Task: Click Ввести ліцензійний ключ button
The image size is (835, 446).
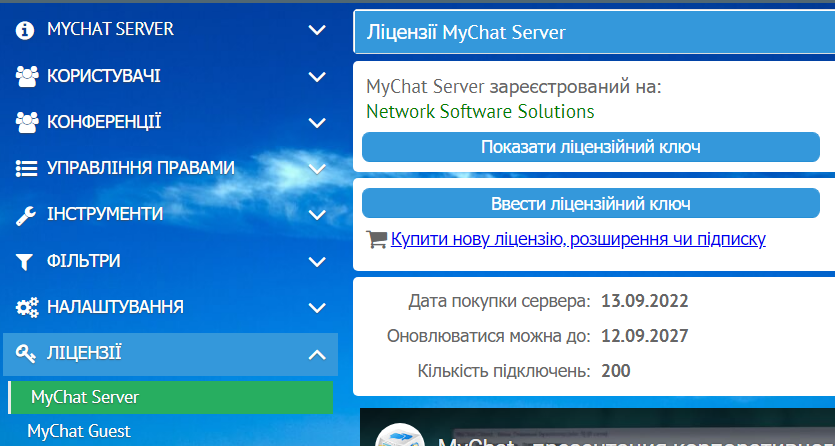Action: tap(591, 203)
